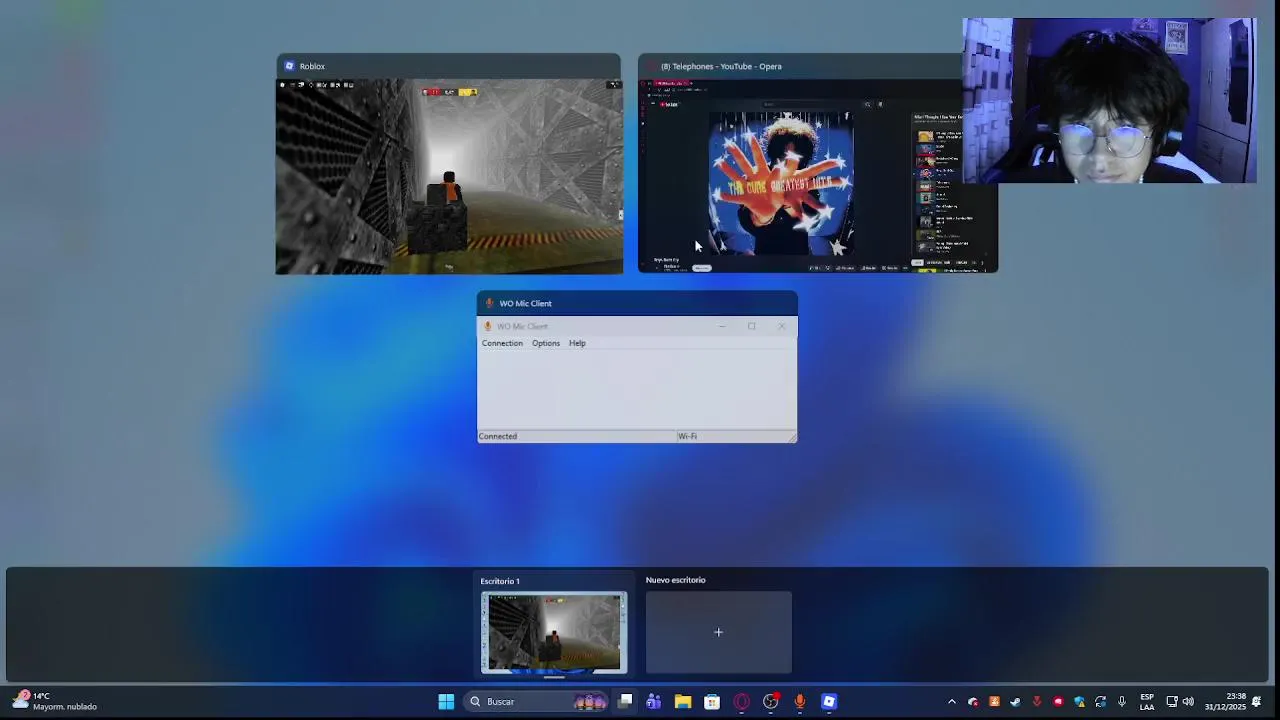Switch to the Telephones YouTube Opera window
Screen dimensions: 1280x720
click(x=818, y=176)
